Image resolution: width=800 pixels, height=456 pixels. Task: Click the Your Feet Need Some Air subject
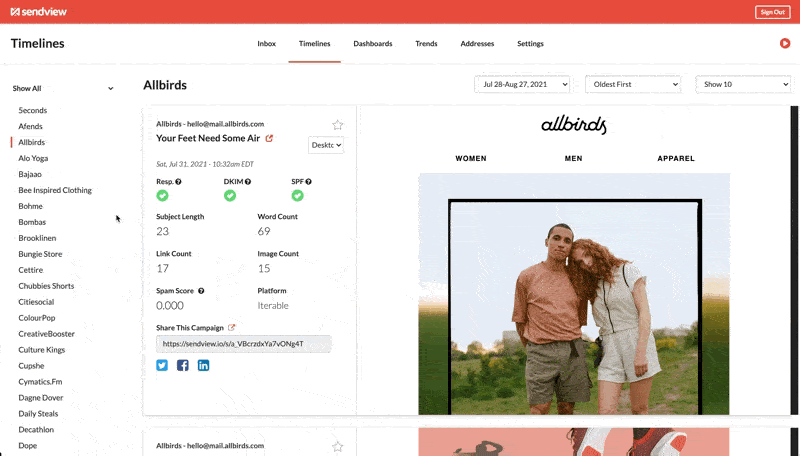[208, 138]
